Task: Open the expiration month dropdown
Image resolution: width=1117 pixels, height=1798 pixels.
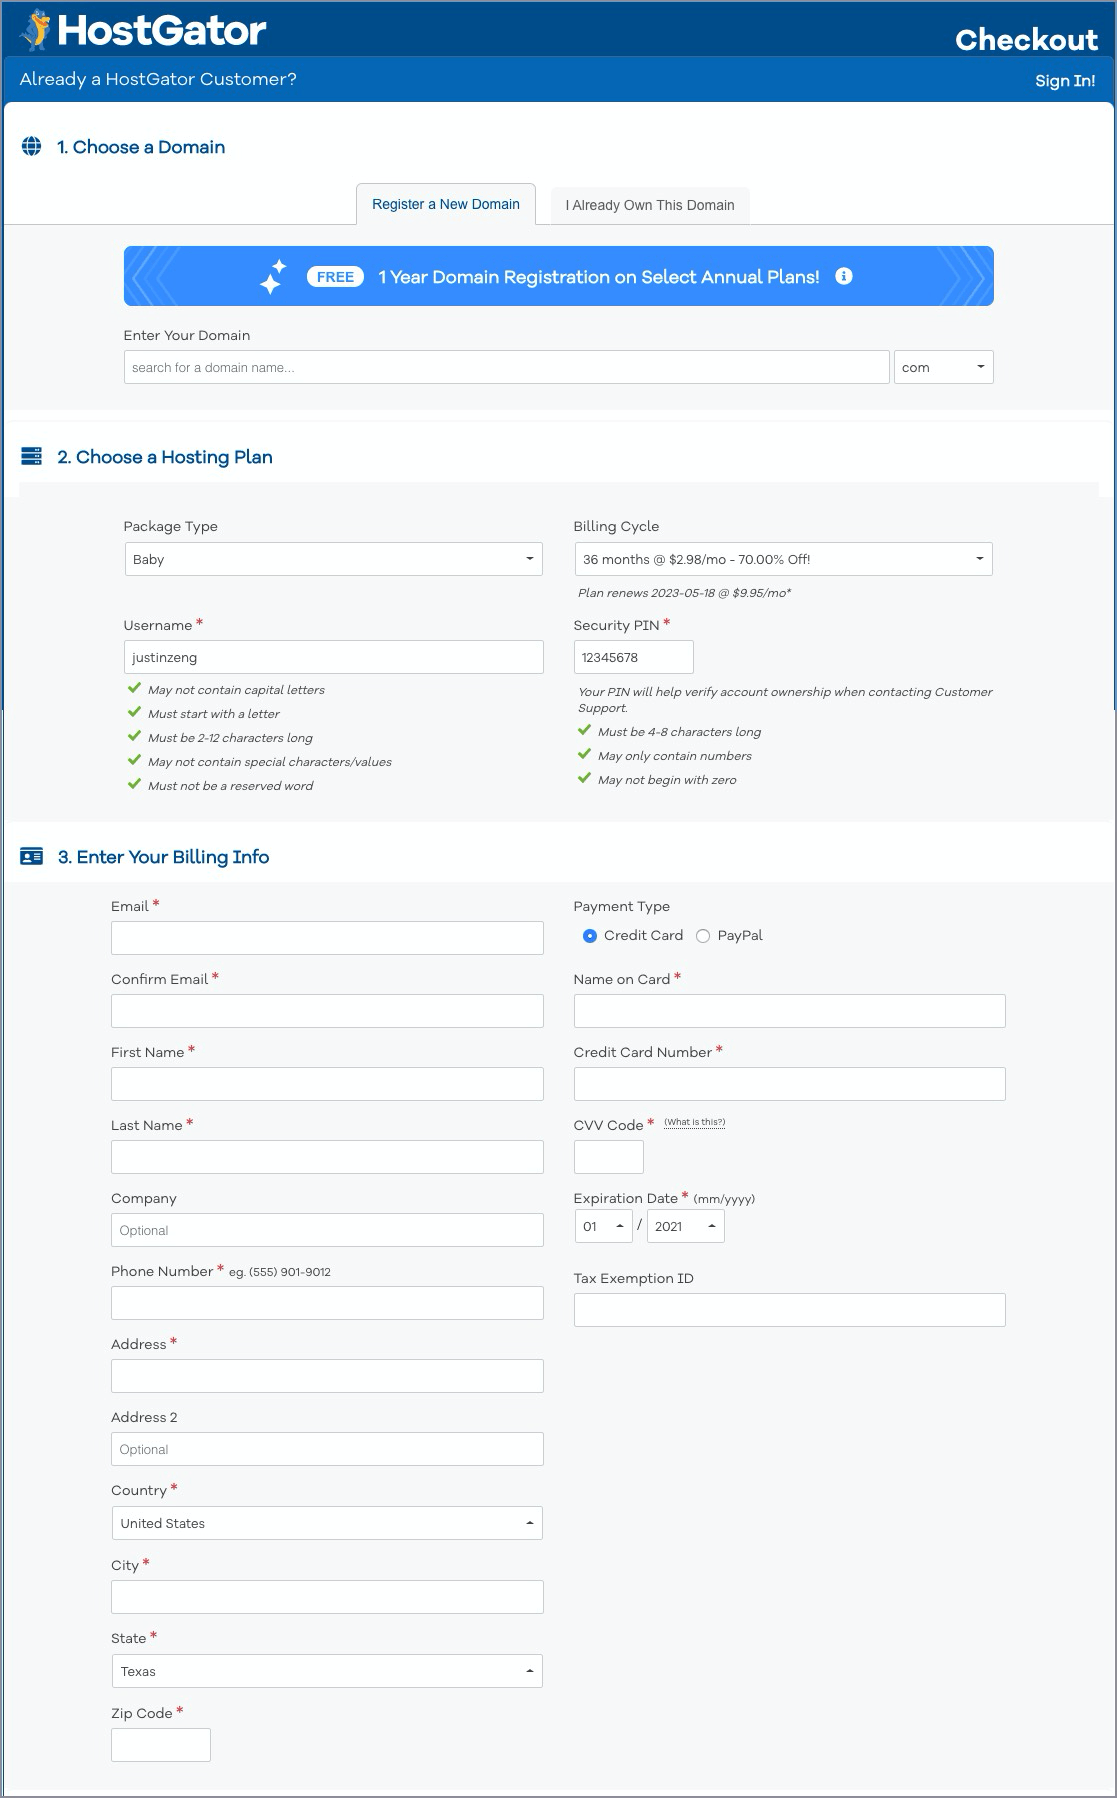Action: (x=604, y=1226)
